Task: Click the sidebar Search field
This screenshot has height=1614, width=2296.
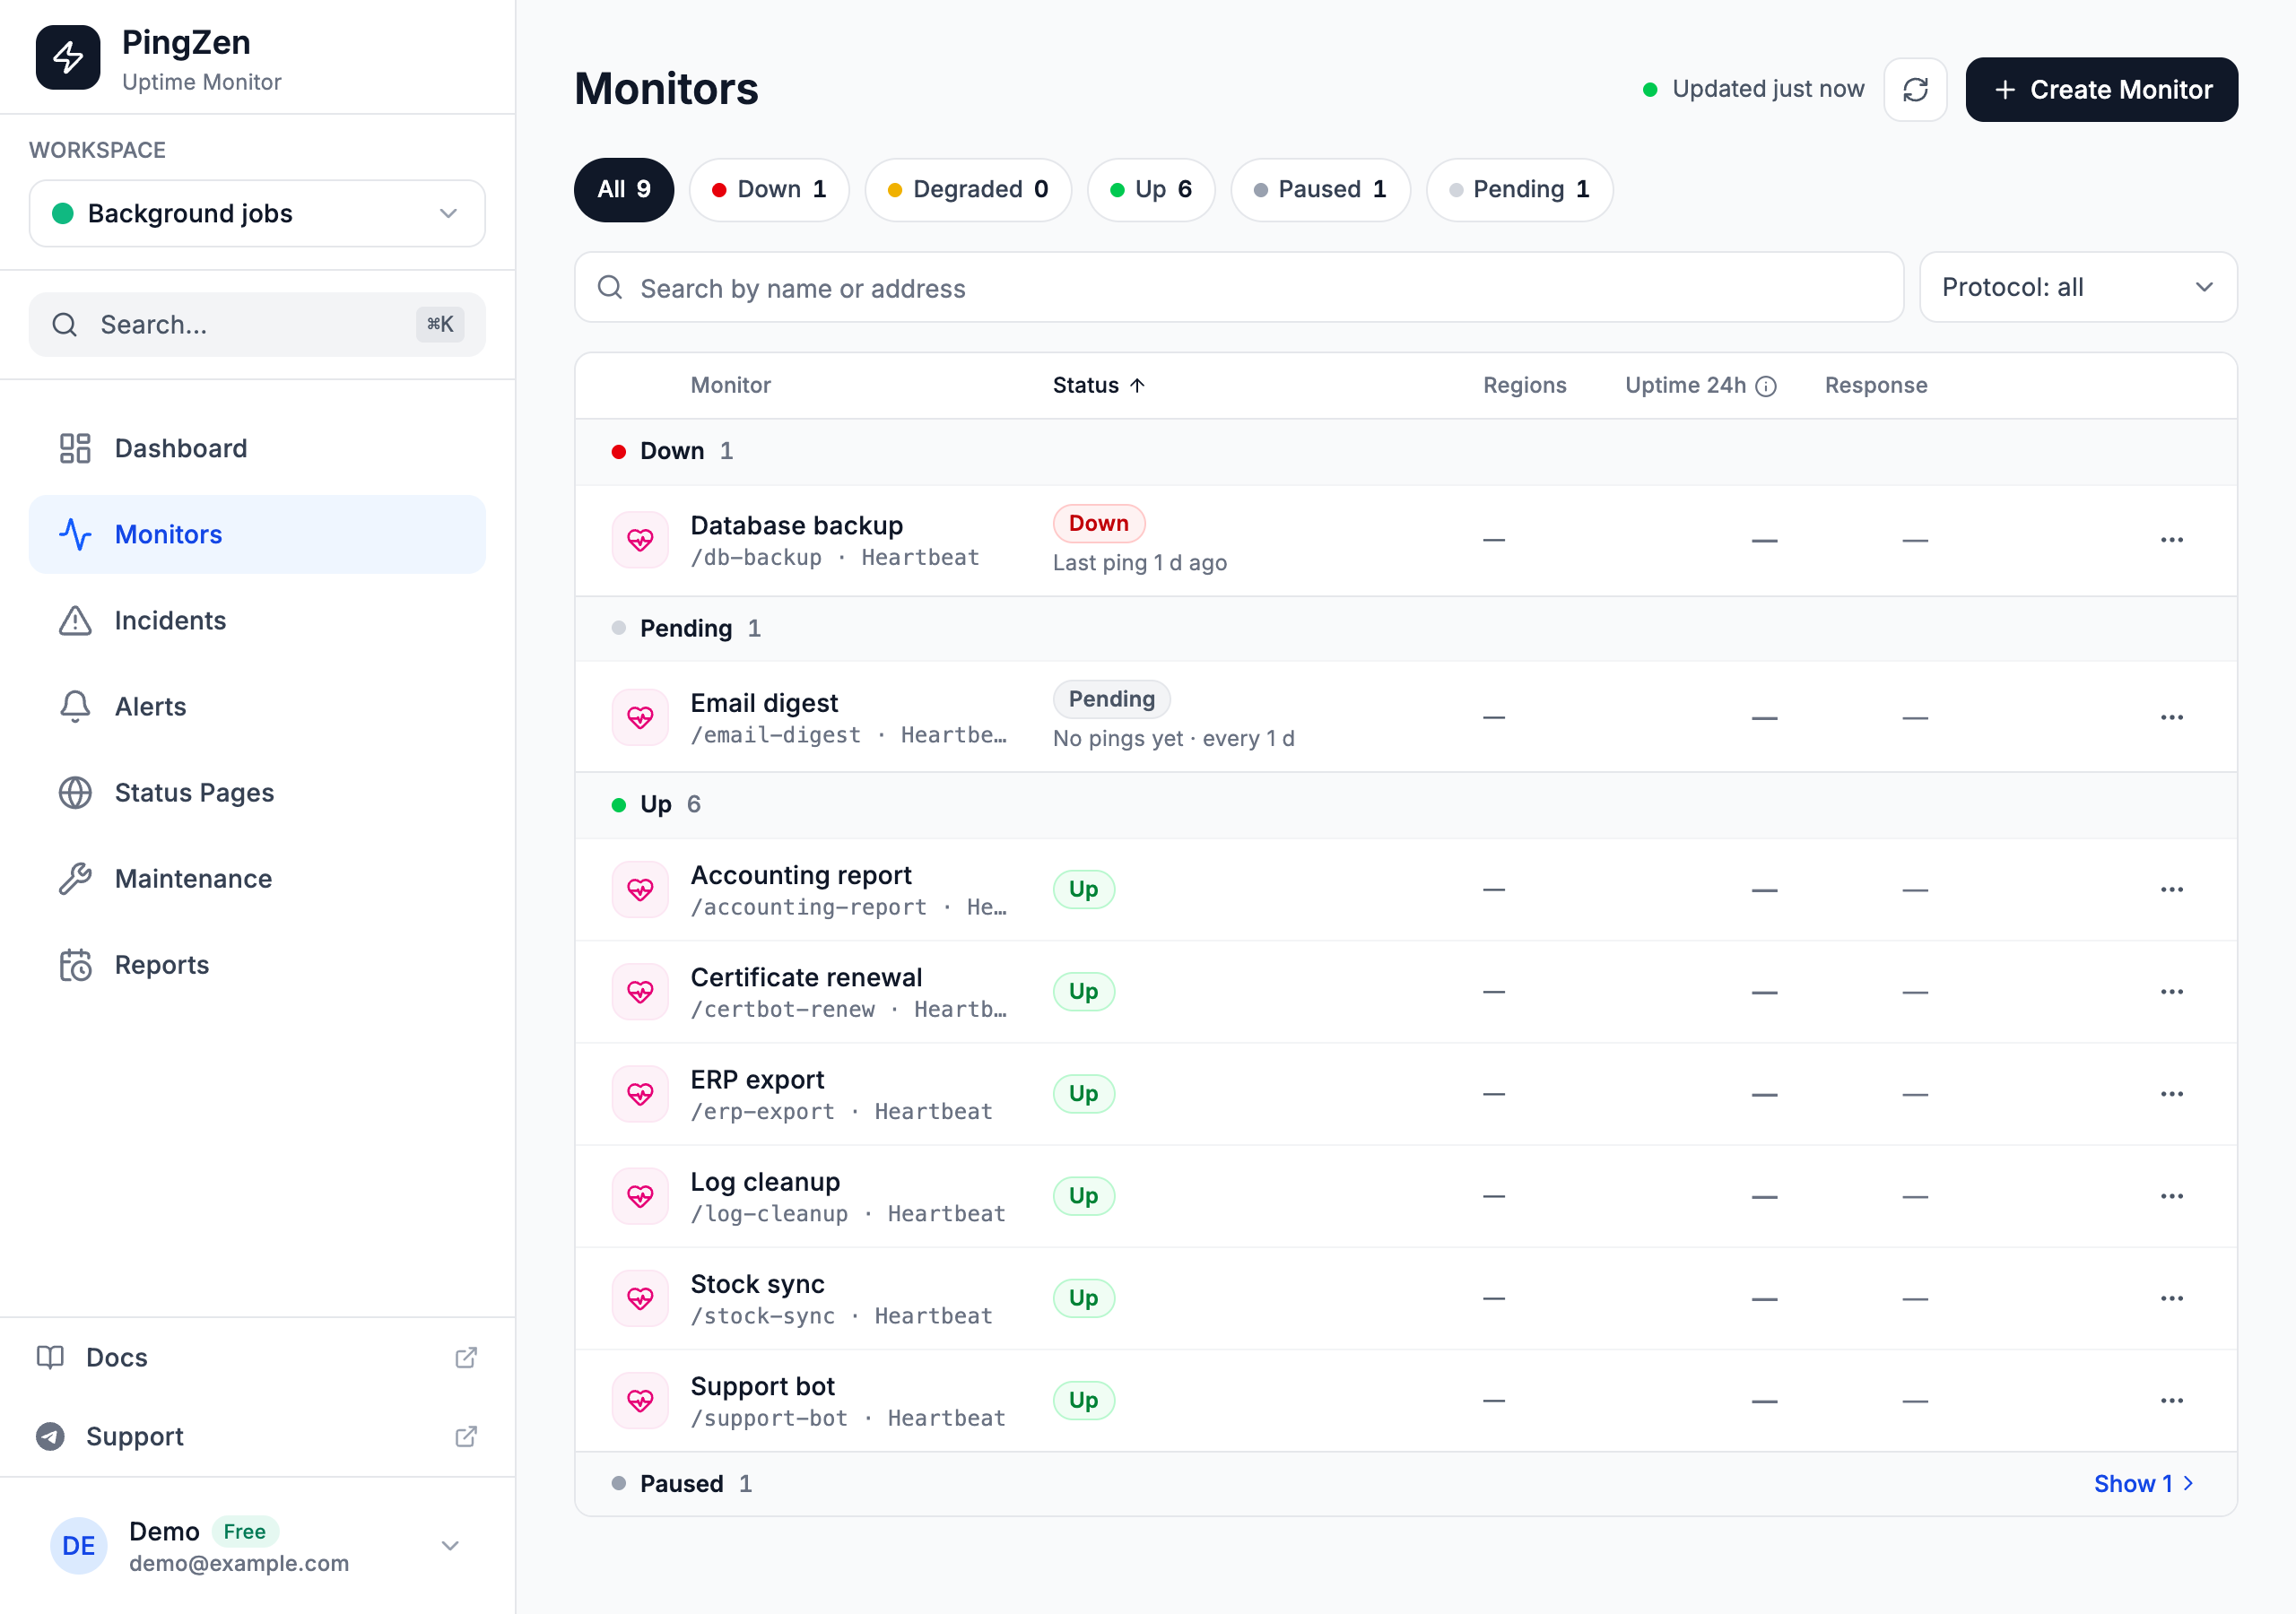Action: (257, 324)
